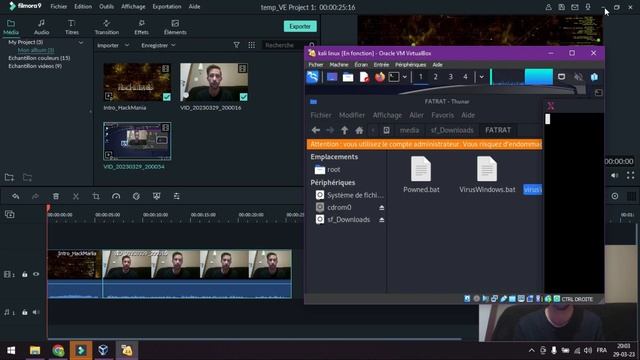Click the edit sliders icon in timeline toolbar
This screenshot has height=360, width=640.
coord(177,196)
